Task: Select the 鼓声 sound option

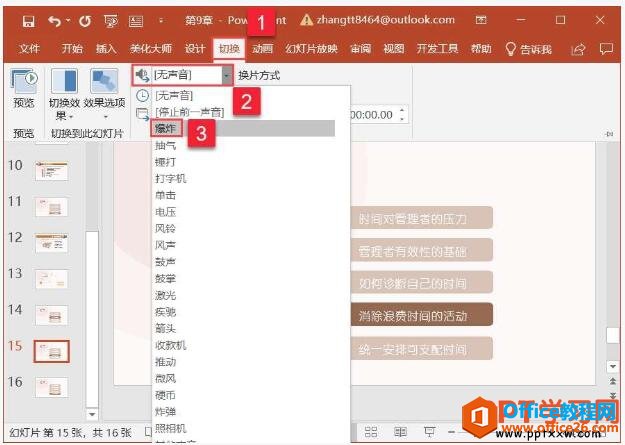Action: pos(165,262)
